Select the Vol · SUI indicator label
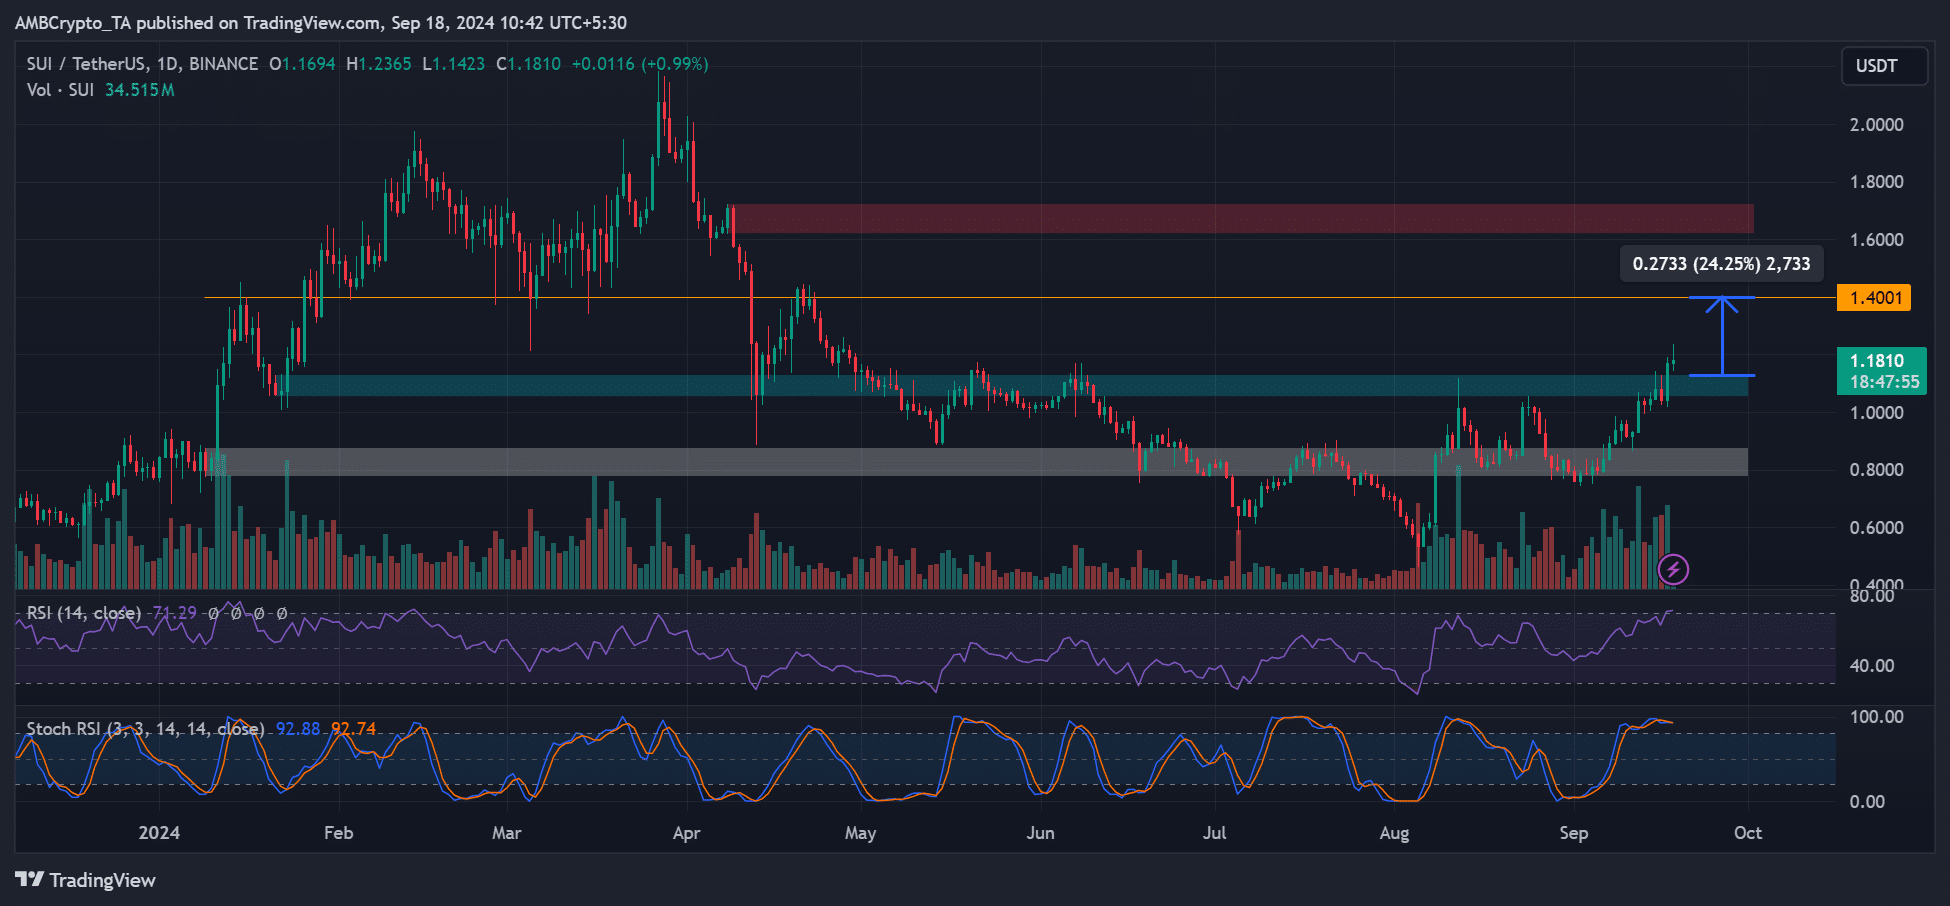Screen dimensions: 1950x906 (60, 90)
